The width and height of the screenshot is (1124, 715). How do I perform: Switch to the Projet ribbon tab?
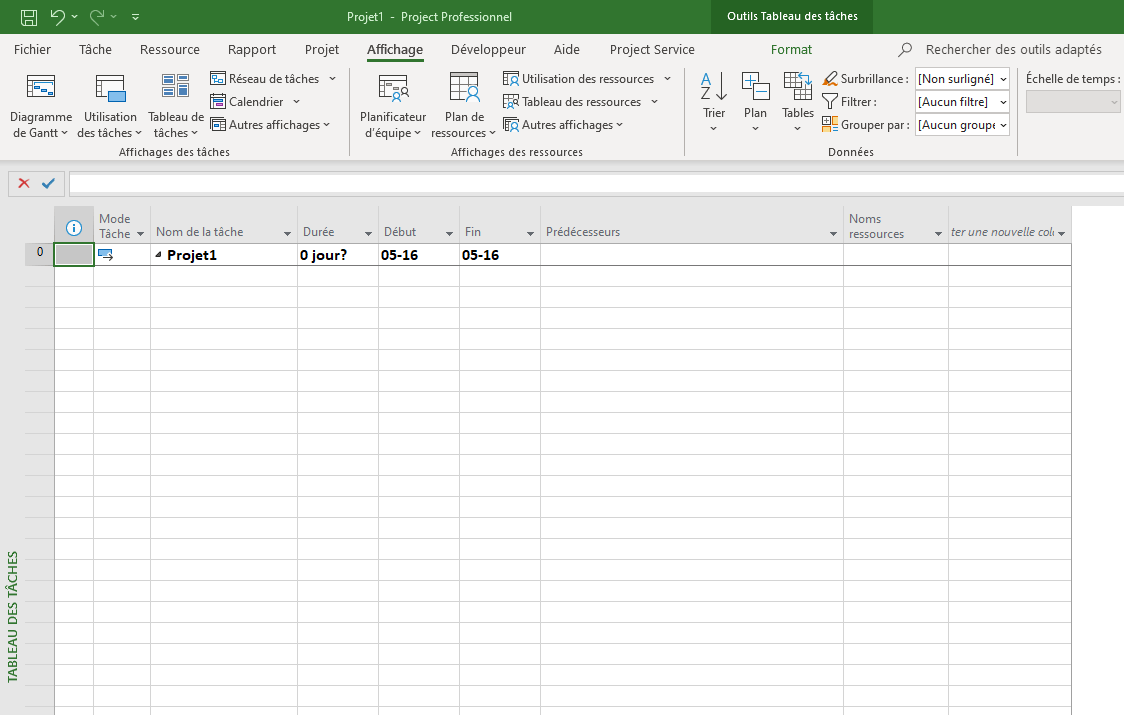(x=322, y=49)
